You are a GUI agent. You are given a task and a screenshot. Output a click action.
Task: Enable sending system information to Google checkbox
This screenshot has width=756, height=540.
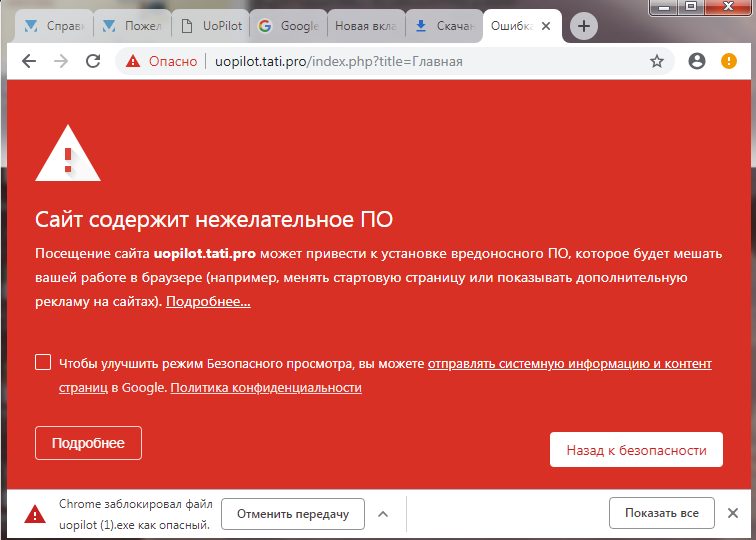pyautogui.click(x=43, y=362)
